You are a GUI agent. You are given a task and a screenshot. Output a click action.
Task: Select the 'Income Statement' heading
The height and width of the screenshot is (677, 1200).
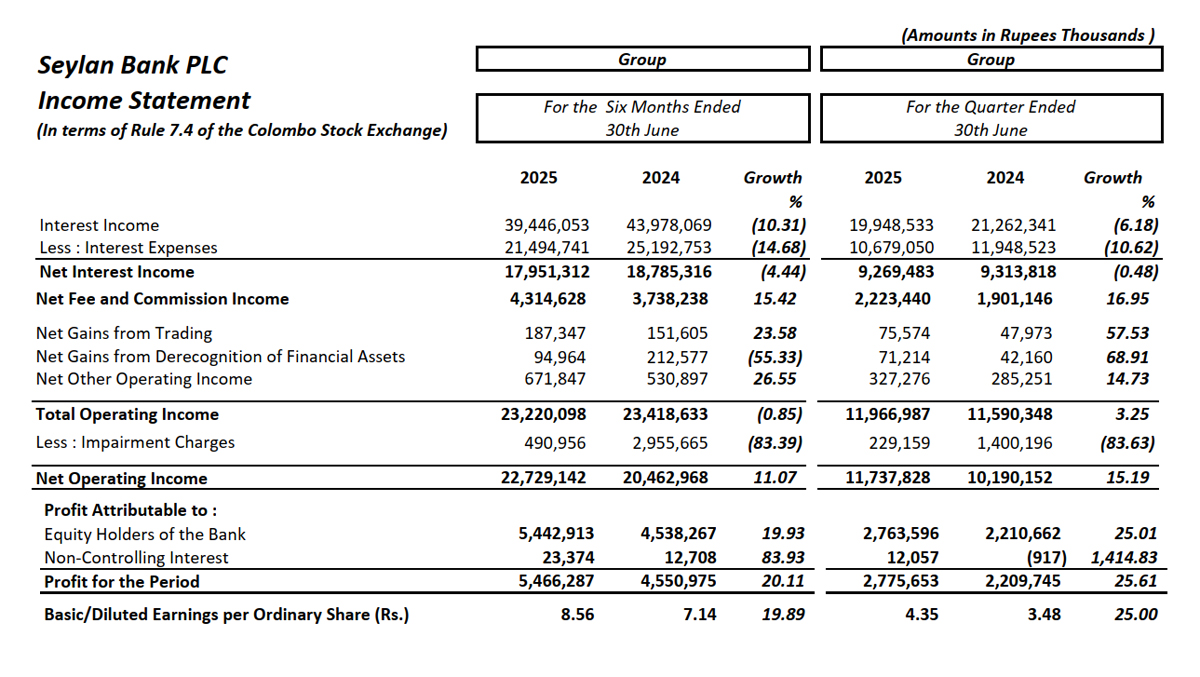click(x=144, y=101)
